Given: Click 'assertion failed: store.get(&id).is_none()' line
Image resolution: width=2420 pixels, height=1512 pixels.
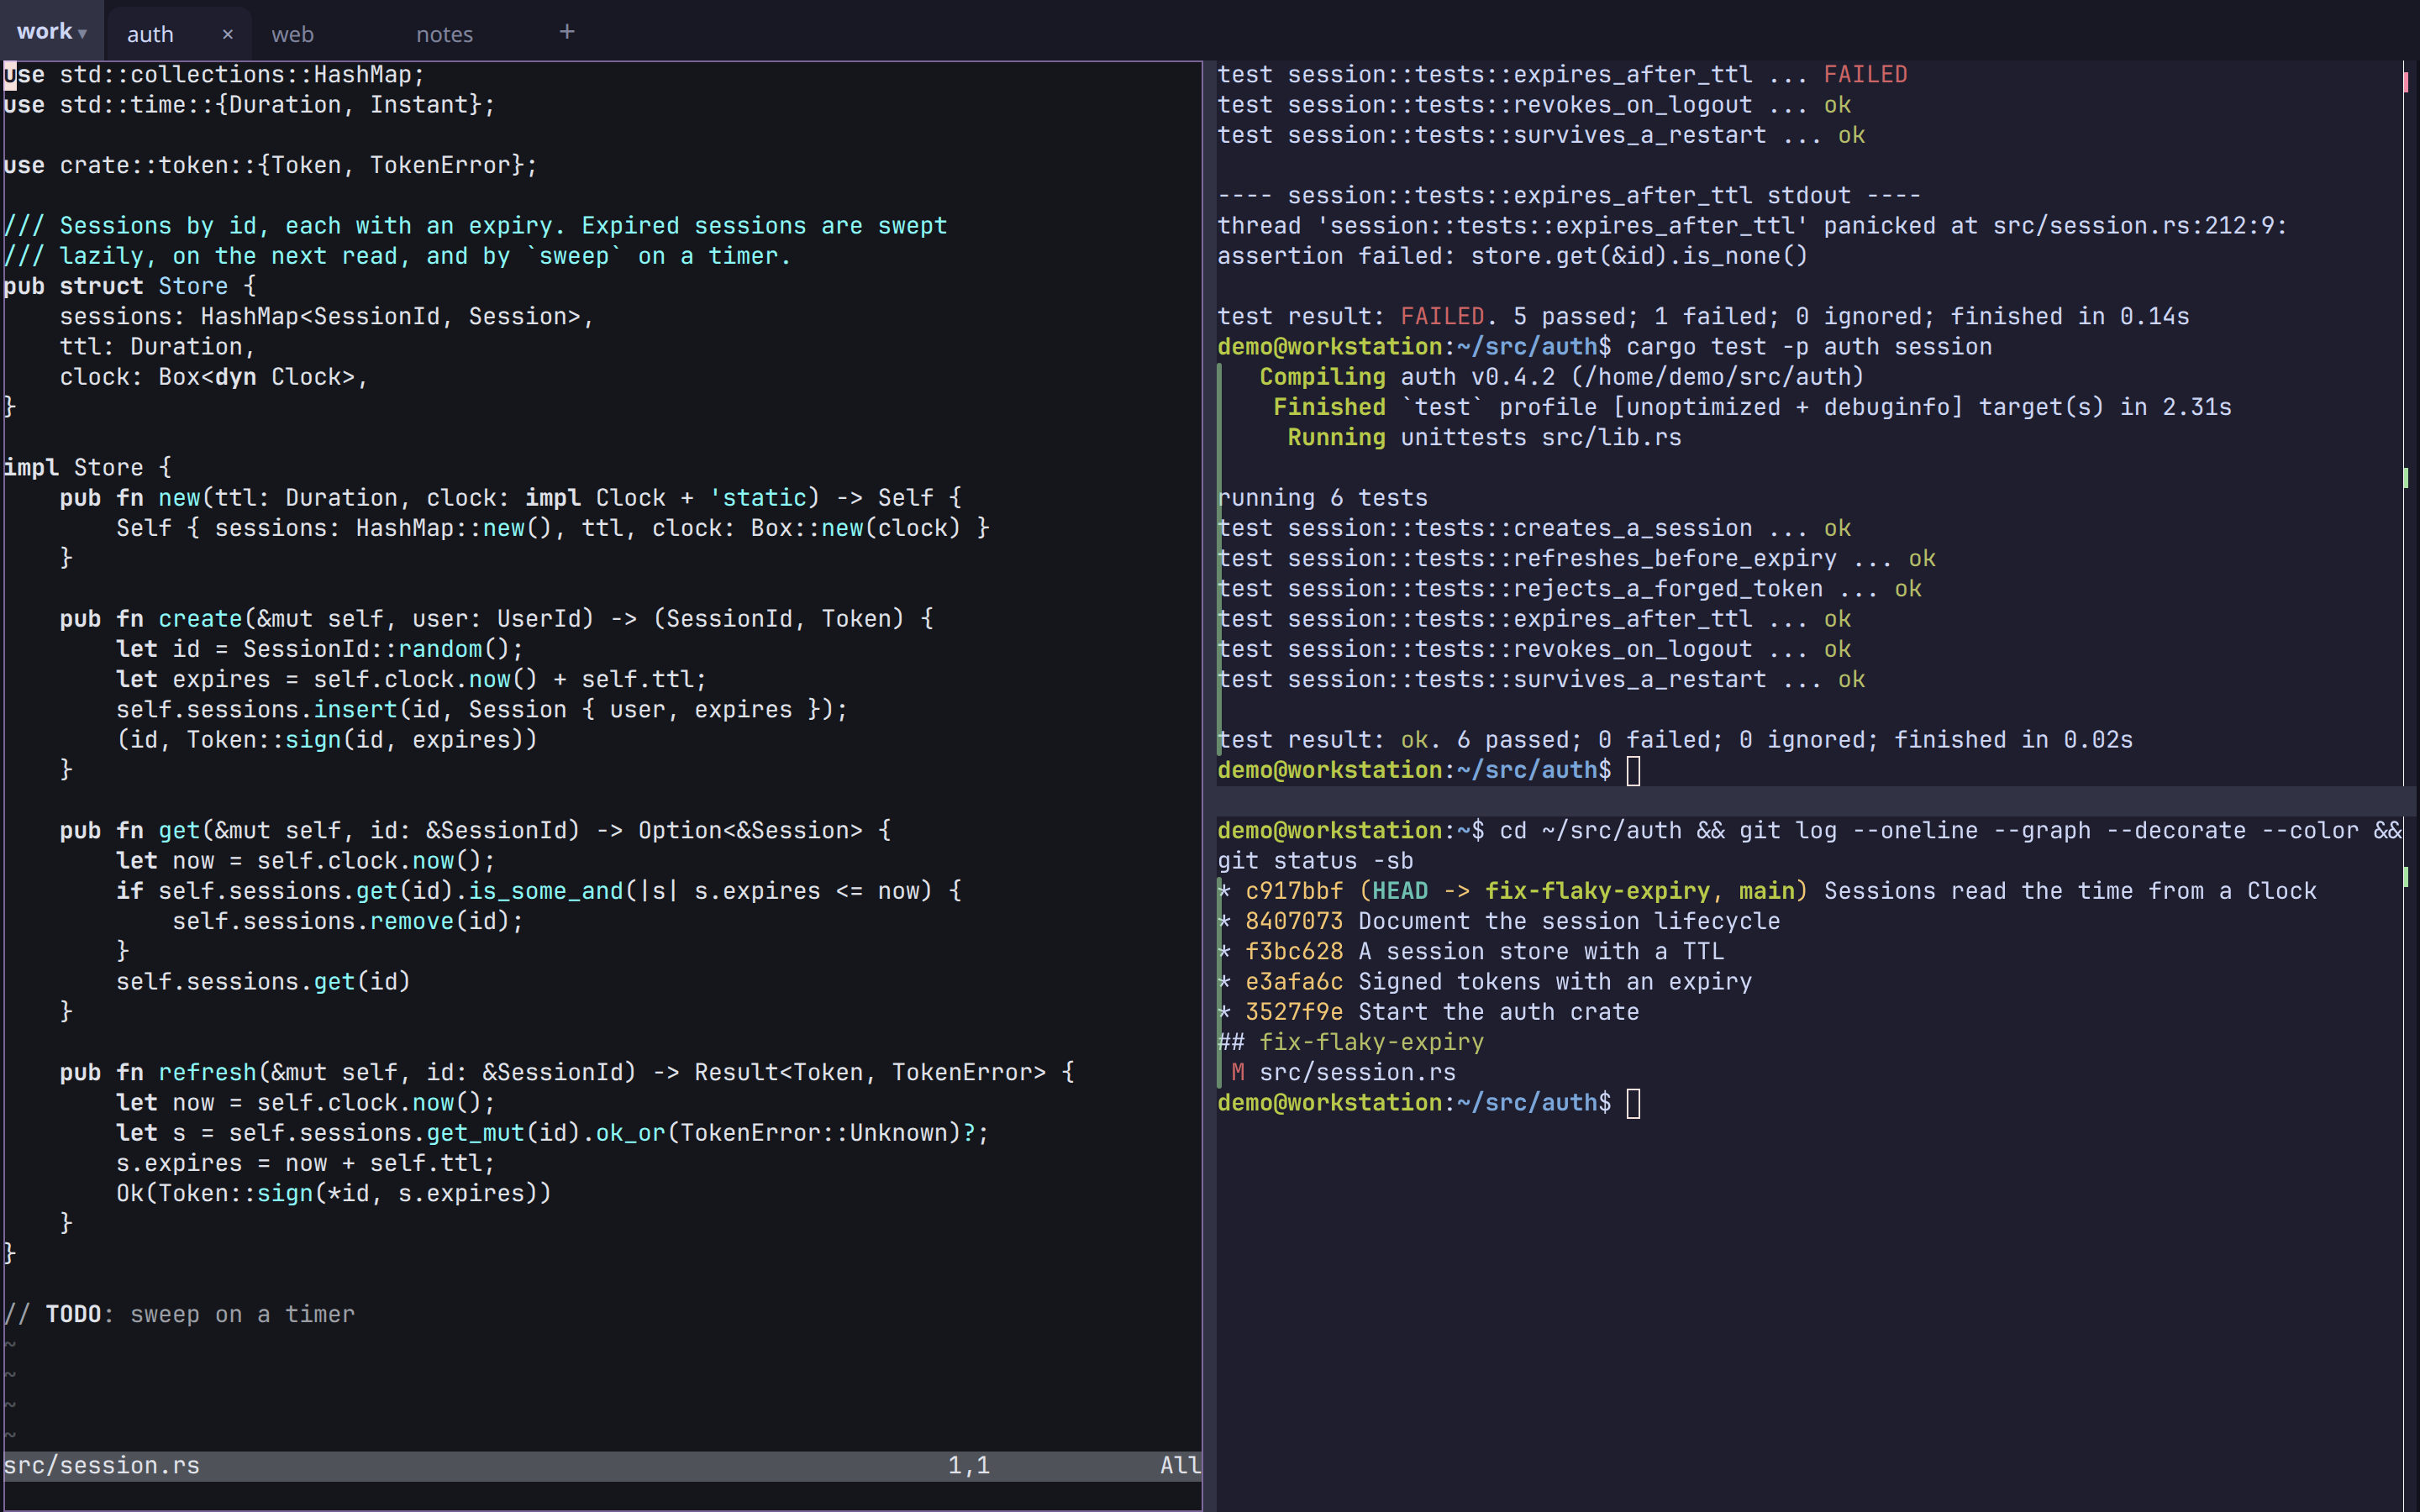Looking at the screenshot, I should point(1512,256).
